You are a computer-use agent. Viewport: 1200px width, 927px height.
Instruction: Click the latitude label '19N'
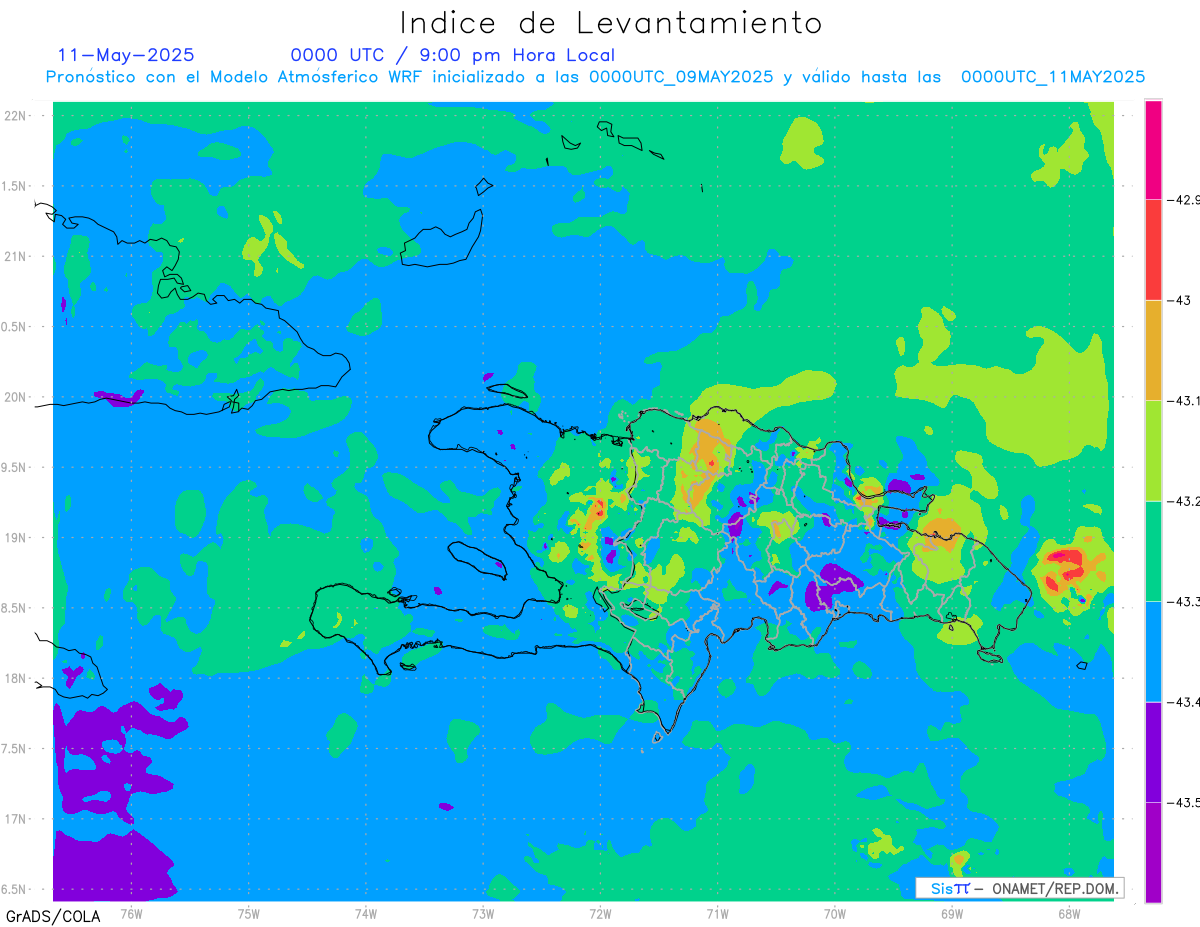point(15,537)
